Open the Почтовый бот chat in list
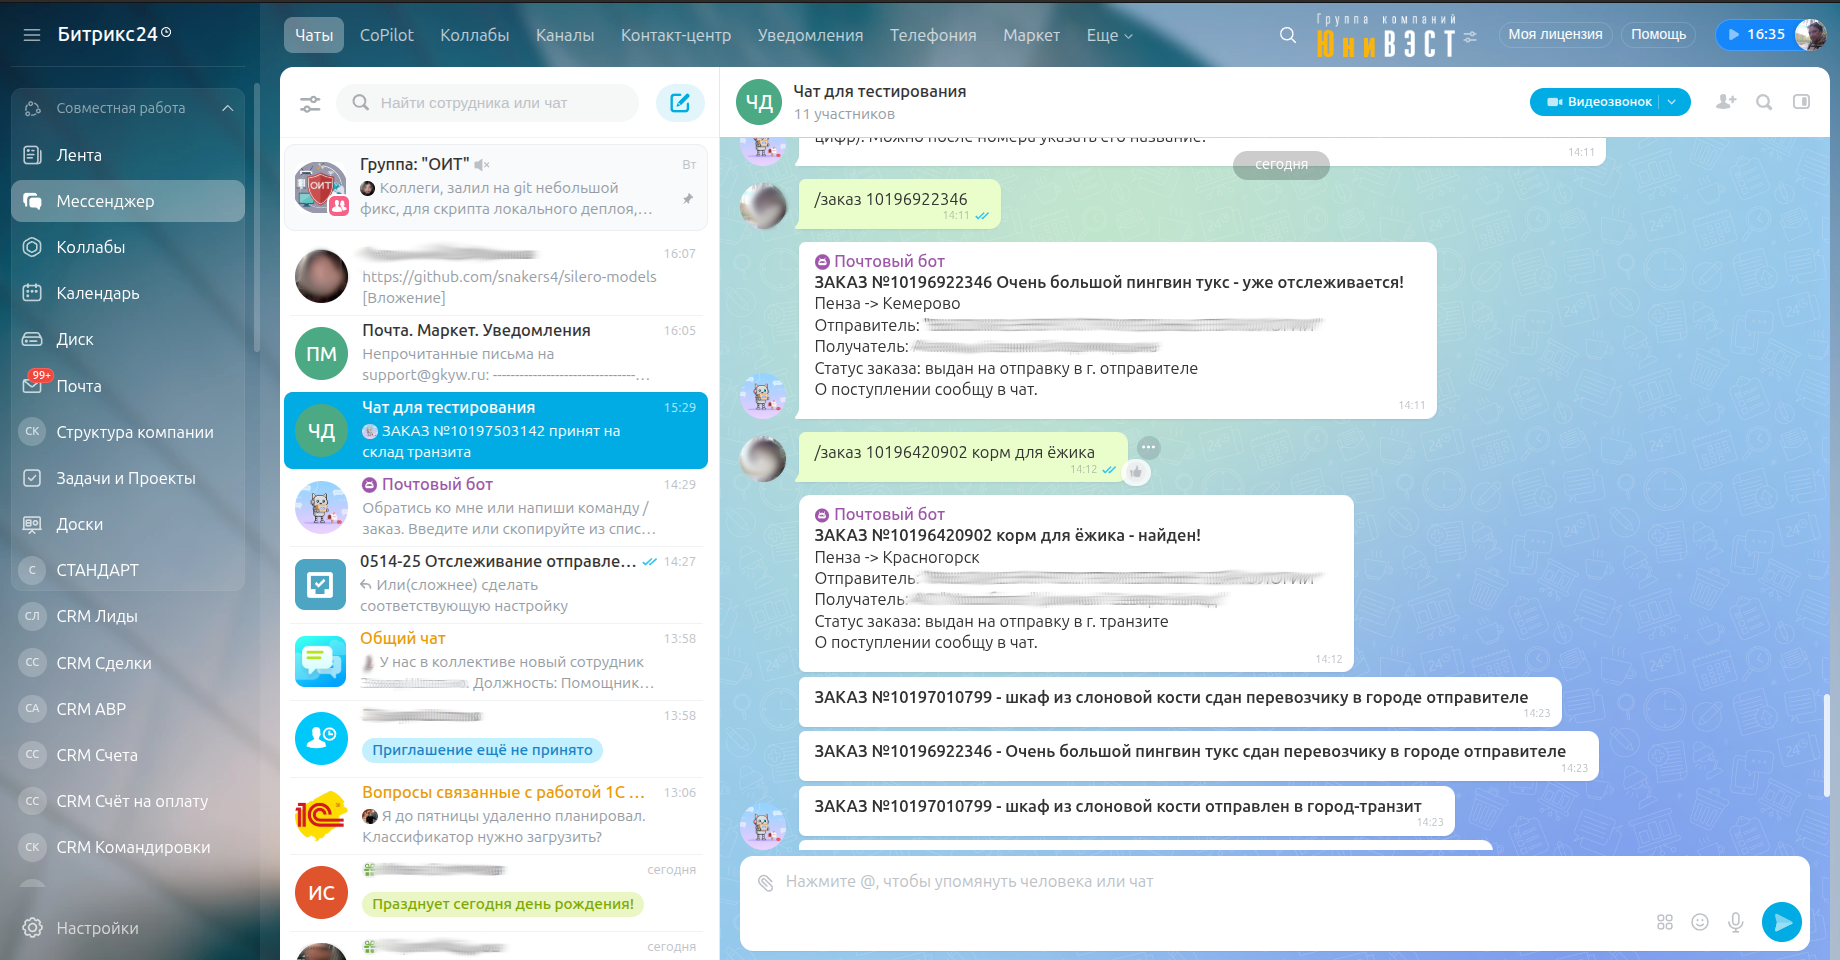Screen dimensions: 1840x960 [496, 507]
